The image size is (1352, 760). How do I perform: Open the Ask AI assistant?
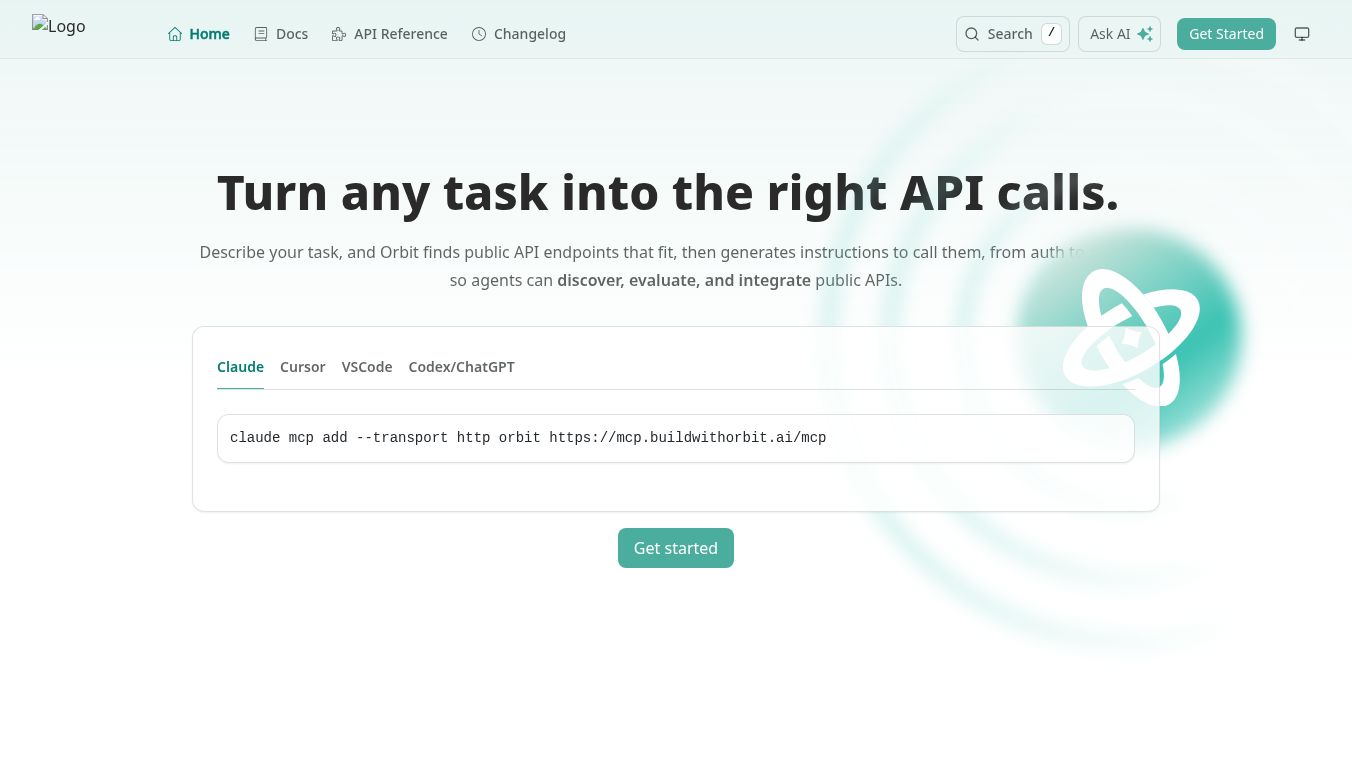[1119, 34]
